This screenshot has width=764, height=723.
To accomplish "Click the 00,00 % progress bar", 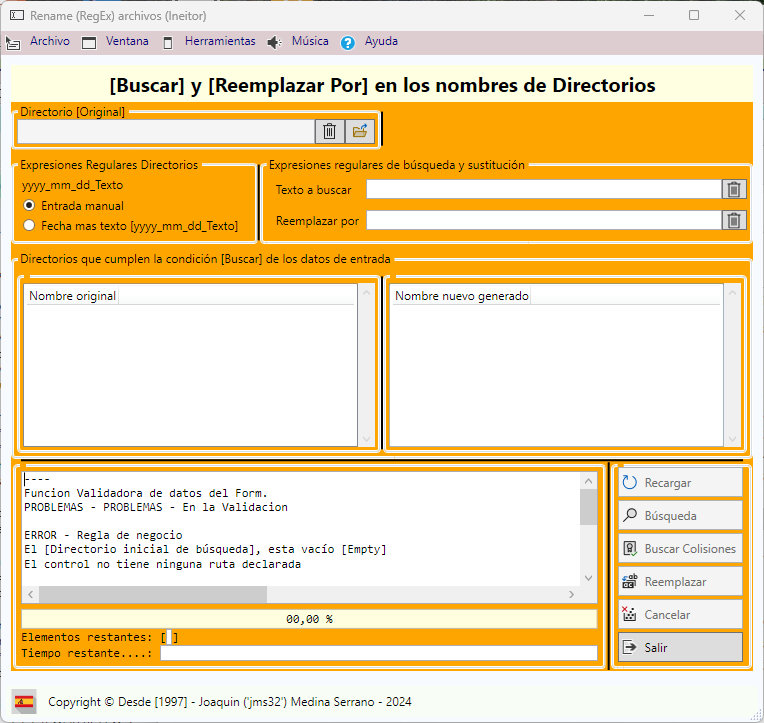I will pyautogui.click(x=309, y=619).
